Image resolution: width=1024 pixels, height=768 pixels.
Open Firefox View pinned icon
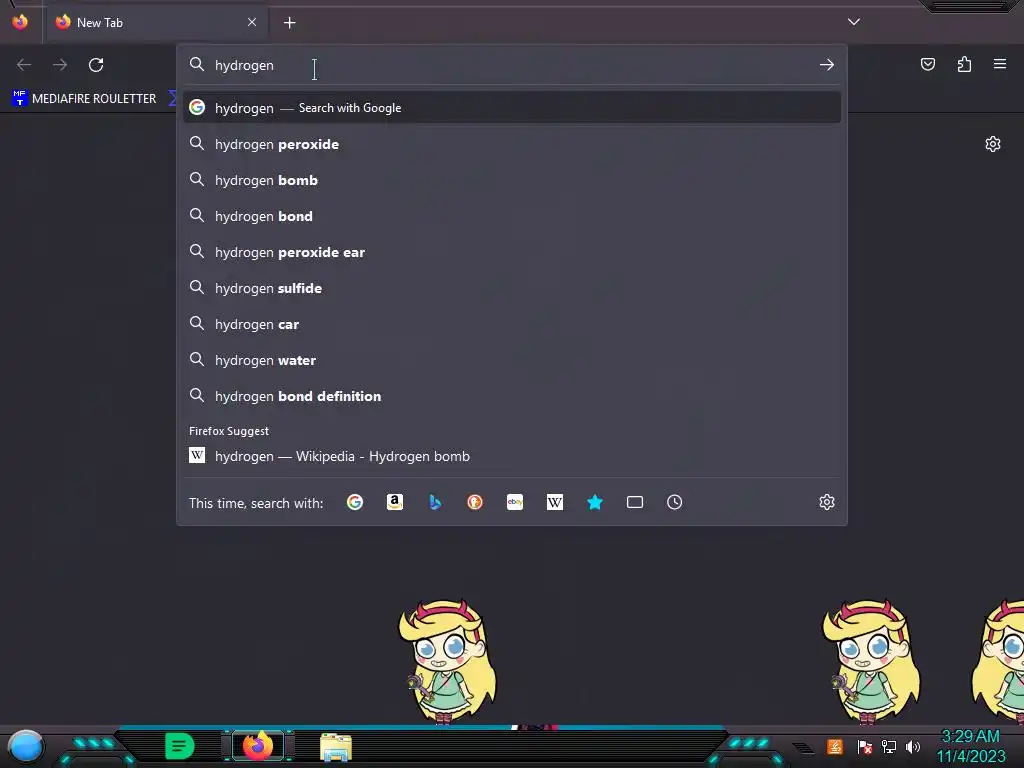(x=20, y=22)
